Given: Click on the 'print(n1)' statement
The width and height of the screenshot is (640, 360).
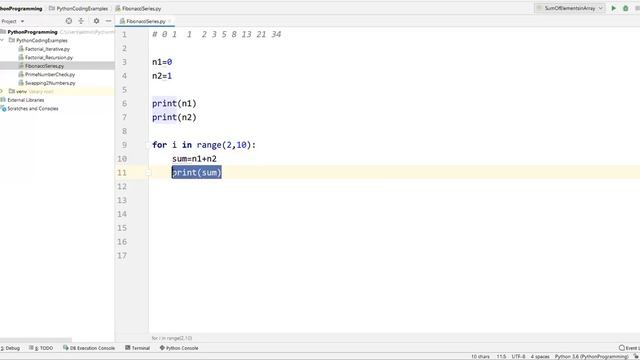Looking at the screenshot, I should (x=174, y=104).
